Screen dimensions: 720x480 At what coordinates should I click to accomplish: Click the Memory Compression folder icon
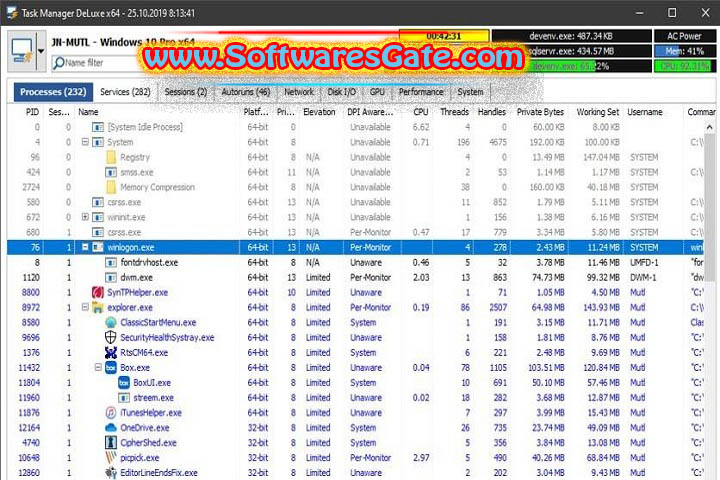(111, 187)
